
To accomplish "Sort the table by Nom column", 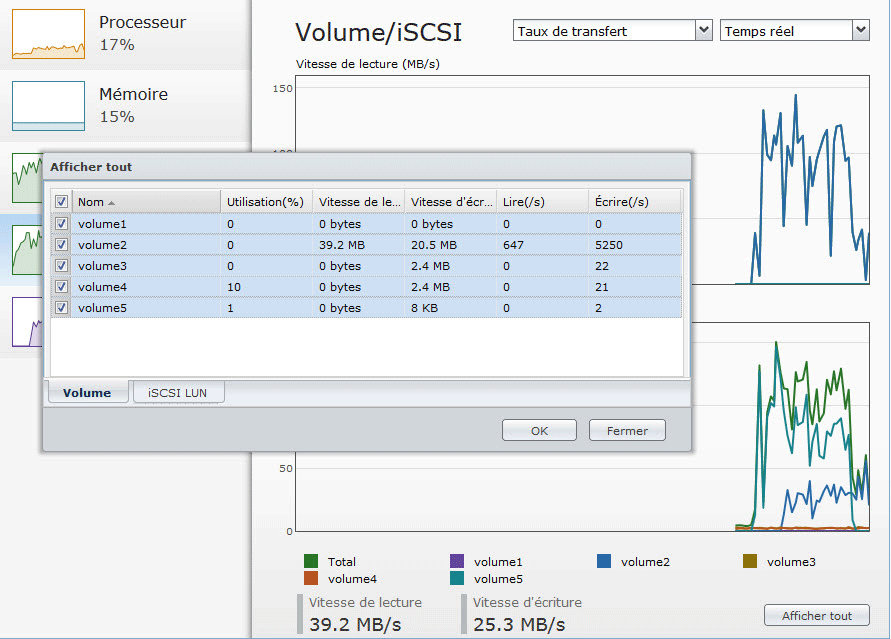I will click(146, 202).
